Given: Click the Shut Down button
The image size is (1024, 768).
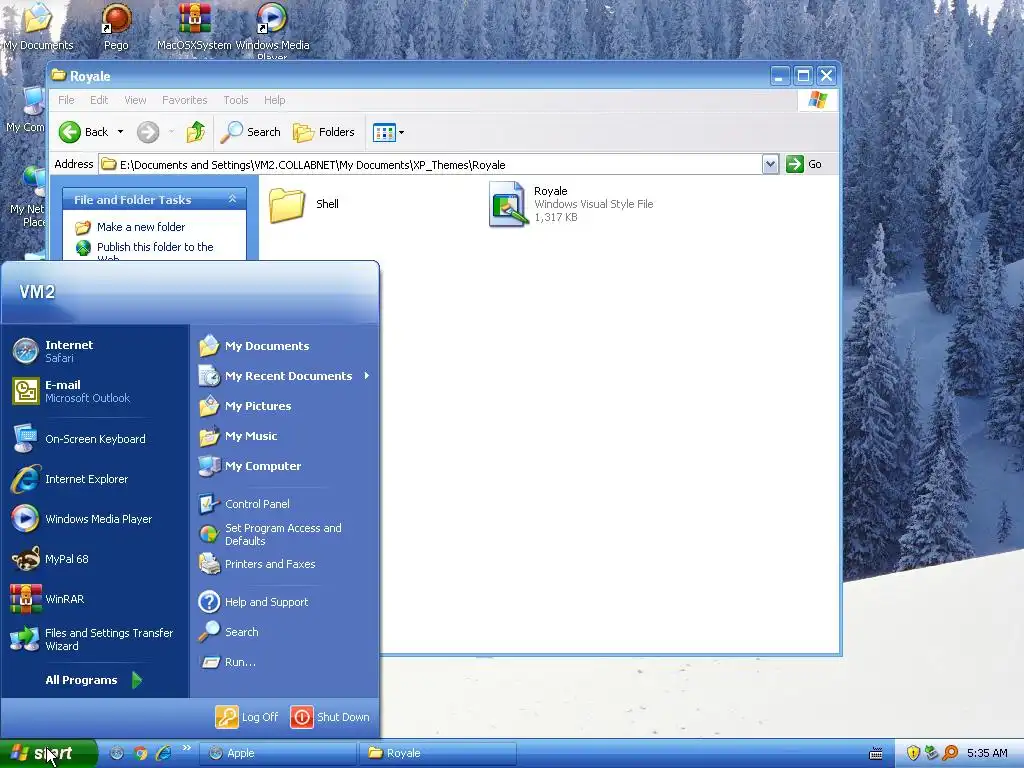Looking at the screenshot, I should pos(330,717).
